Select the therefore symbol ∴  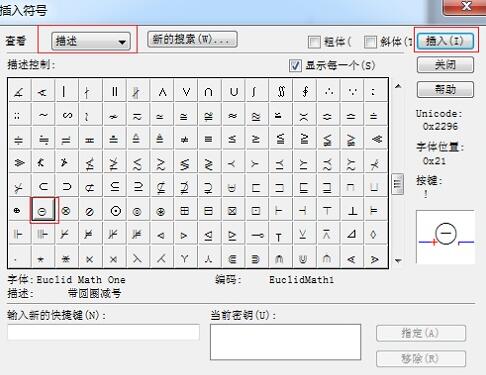(328, 91)
